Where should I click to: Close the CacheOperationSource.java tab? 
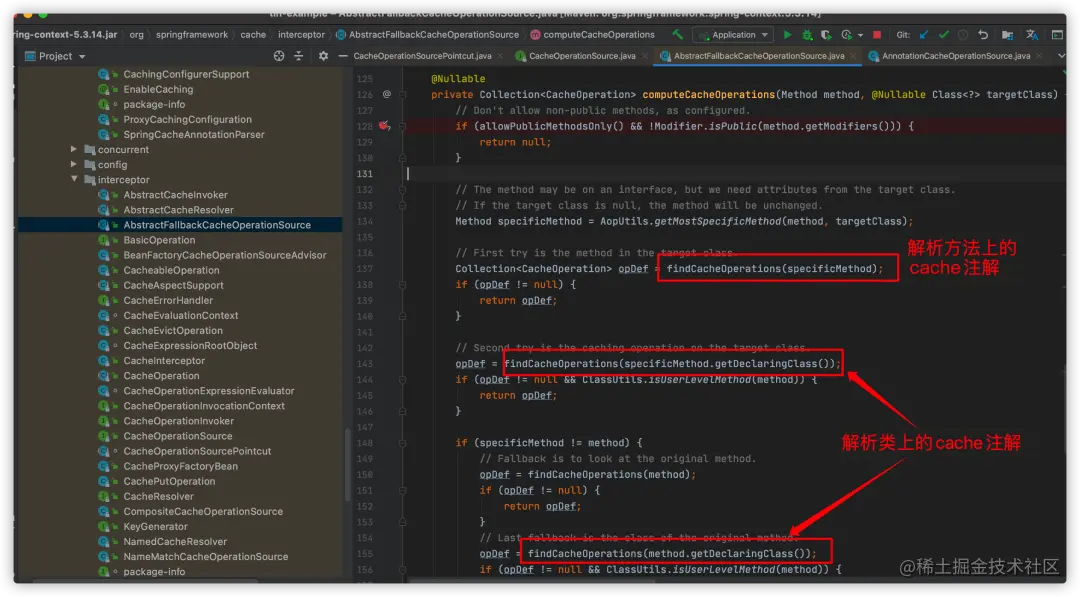point(645,56)
